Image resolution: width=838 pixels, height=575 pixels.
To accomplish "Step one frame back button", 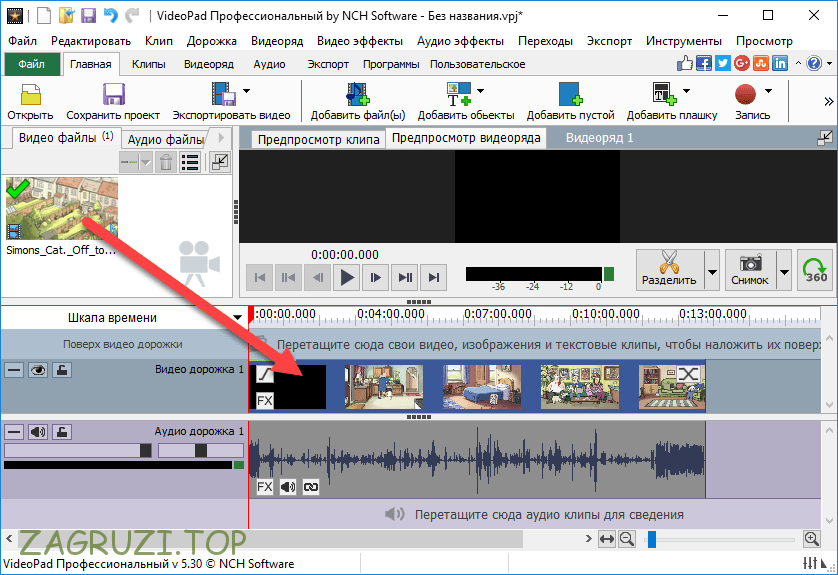I will 317,277.
